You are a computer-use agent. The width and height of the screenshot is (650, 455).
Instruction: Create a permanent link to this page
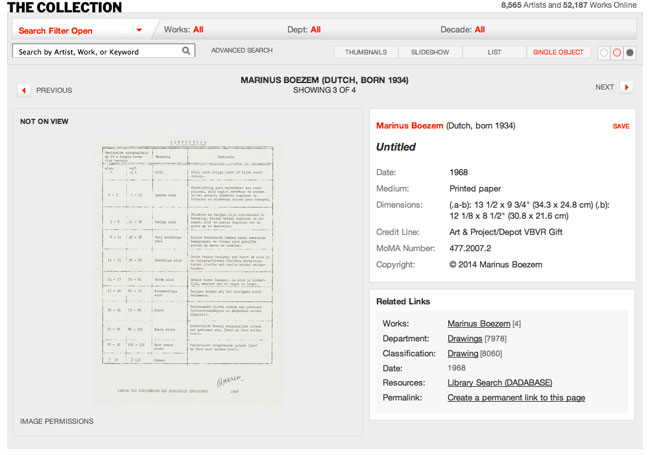click(x=516, y=397)
